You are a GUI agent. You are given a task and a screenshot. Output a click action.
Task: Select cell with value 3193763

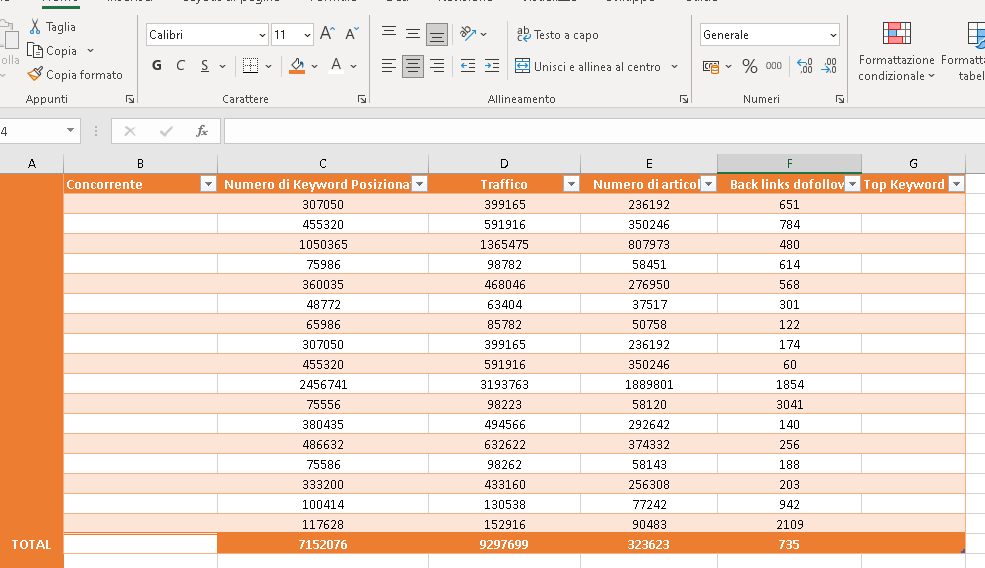click(x=504, y=385)
